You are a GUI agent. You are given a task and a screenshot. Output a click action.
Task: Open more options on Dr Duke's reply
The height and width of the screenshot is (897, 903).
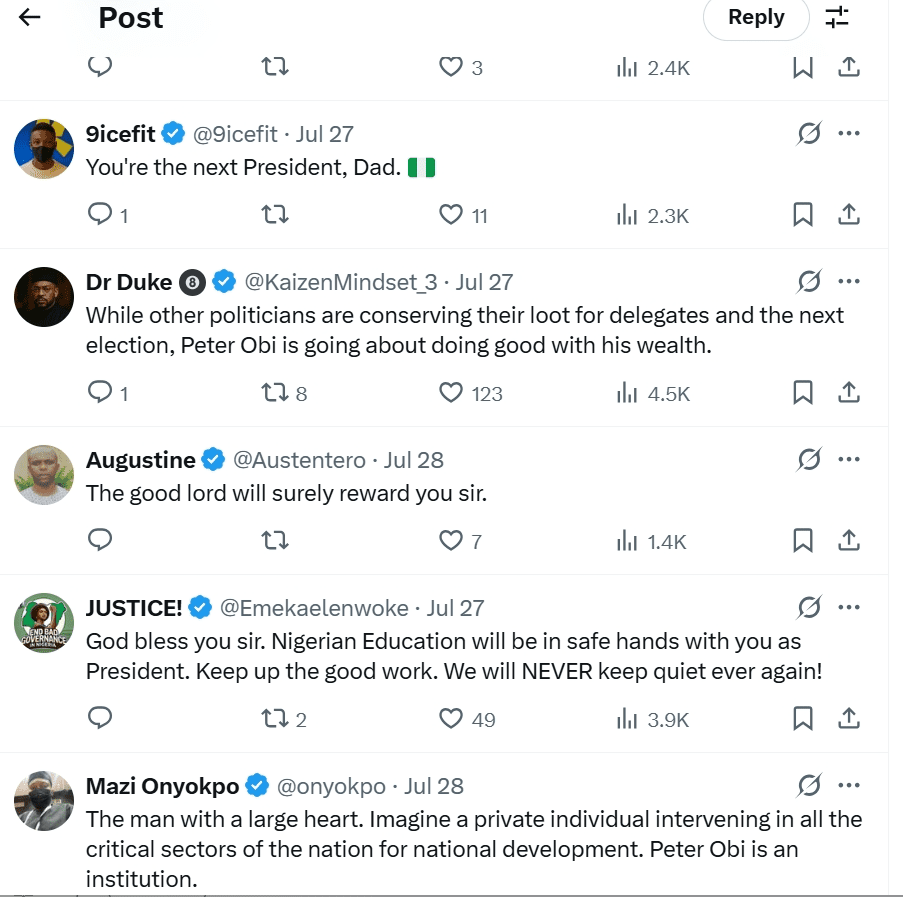coord(849,282)
